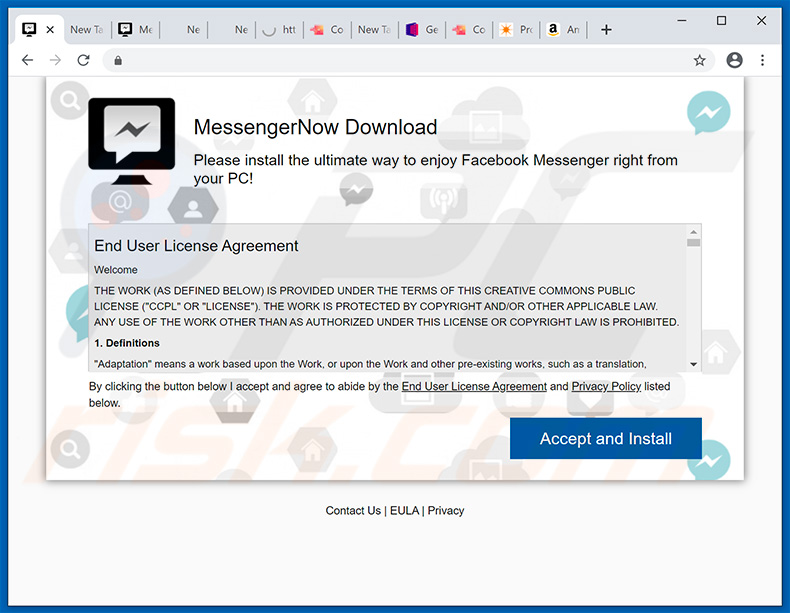790x613 pixels.
Task: Click the 'MessengerNow Download' title
Action: pyautogui.click(x=315, y=127)
